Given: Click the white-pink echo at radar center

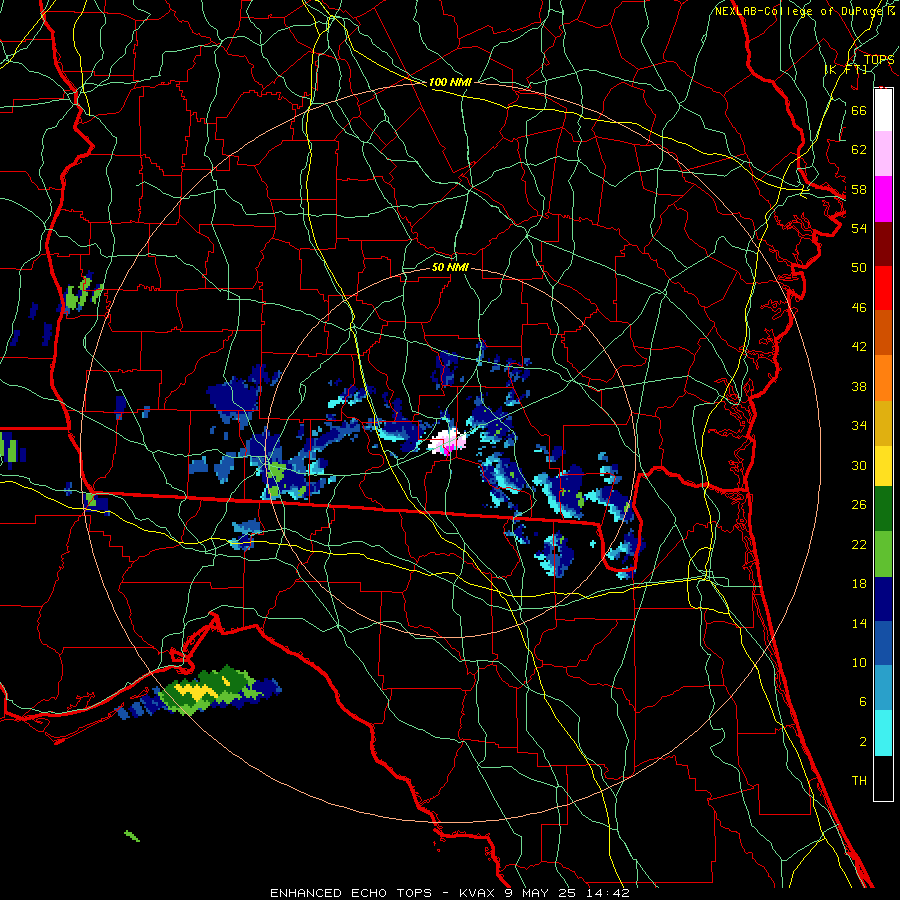Looking at the screenshot, I should tap(447, 441).
